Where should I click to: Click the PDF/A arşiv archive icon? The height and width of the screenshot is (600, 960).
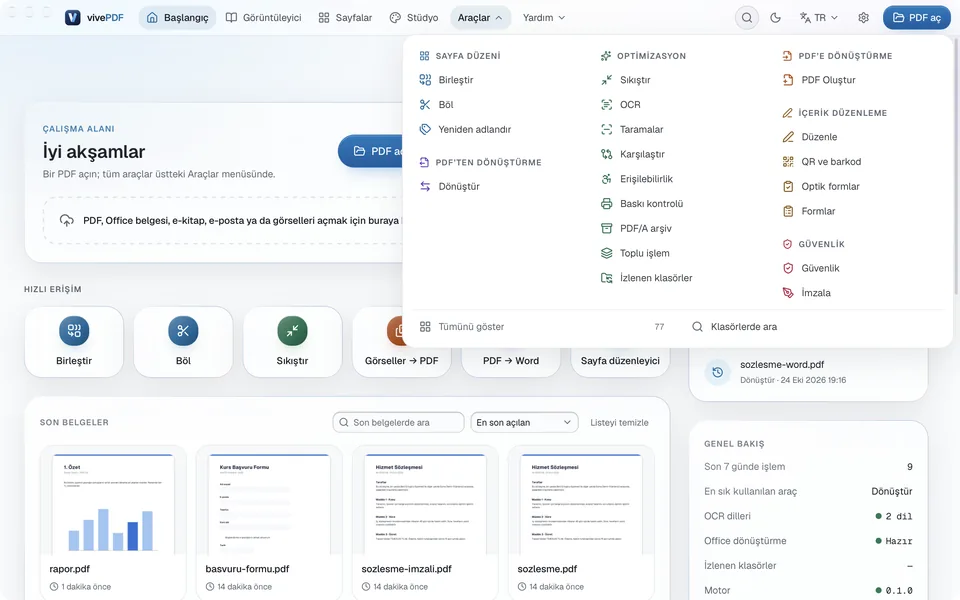(606, 228)
